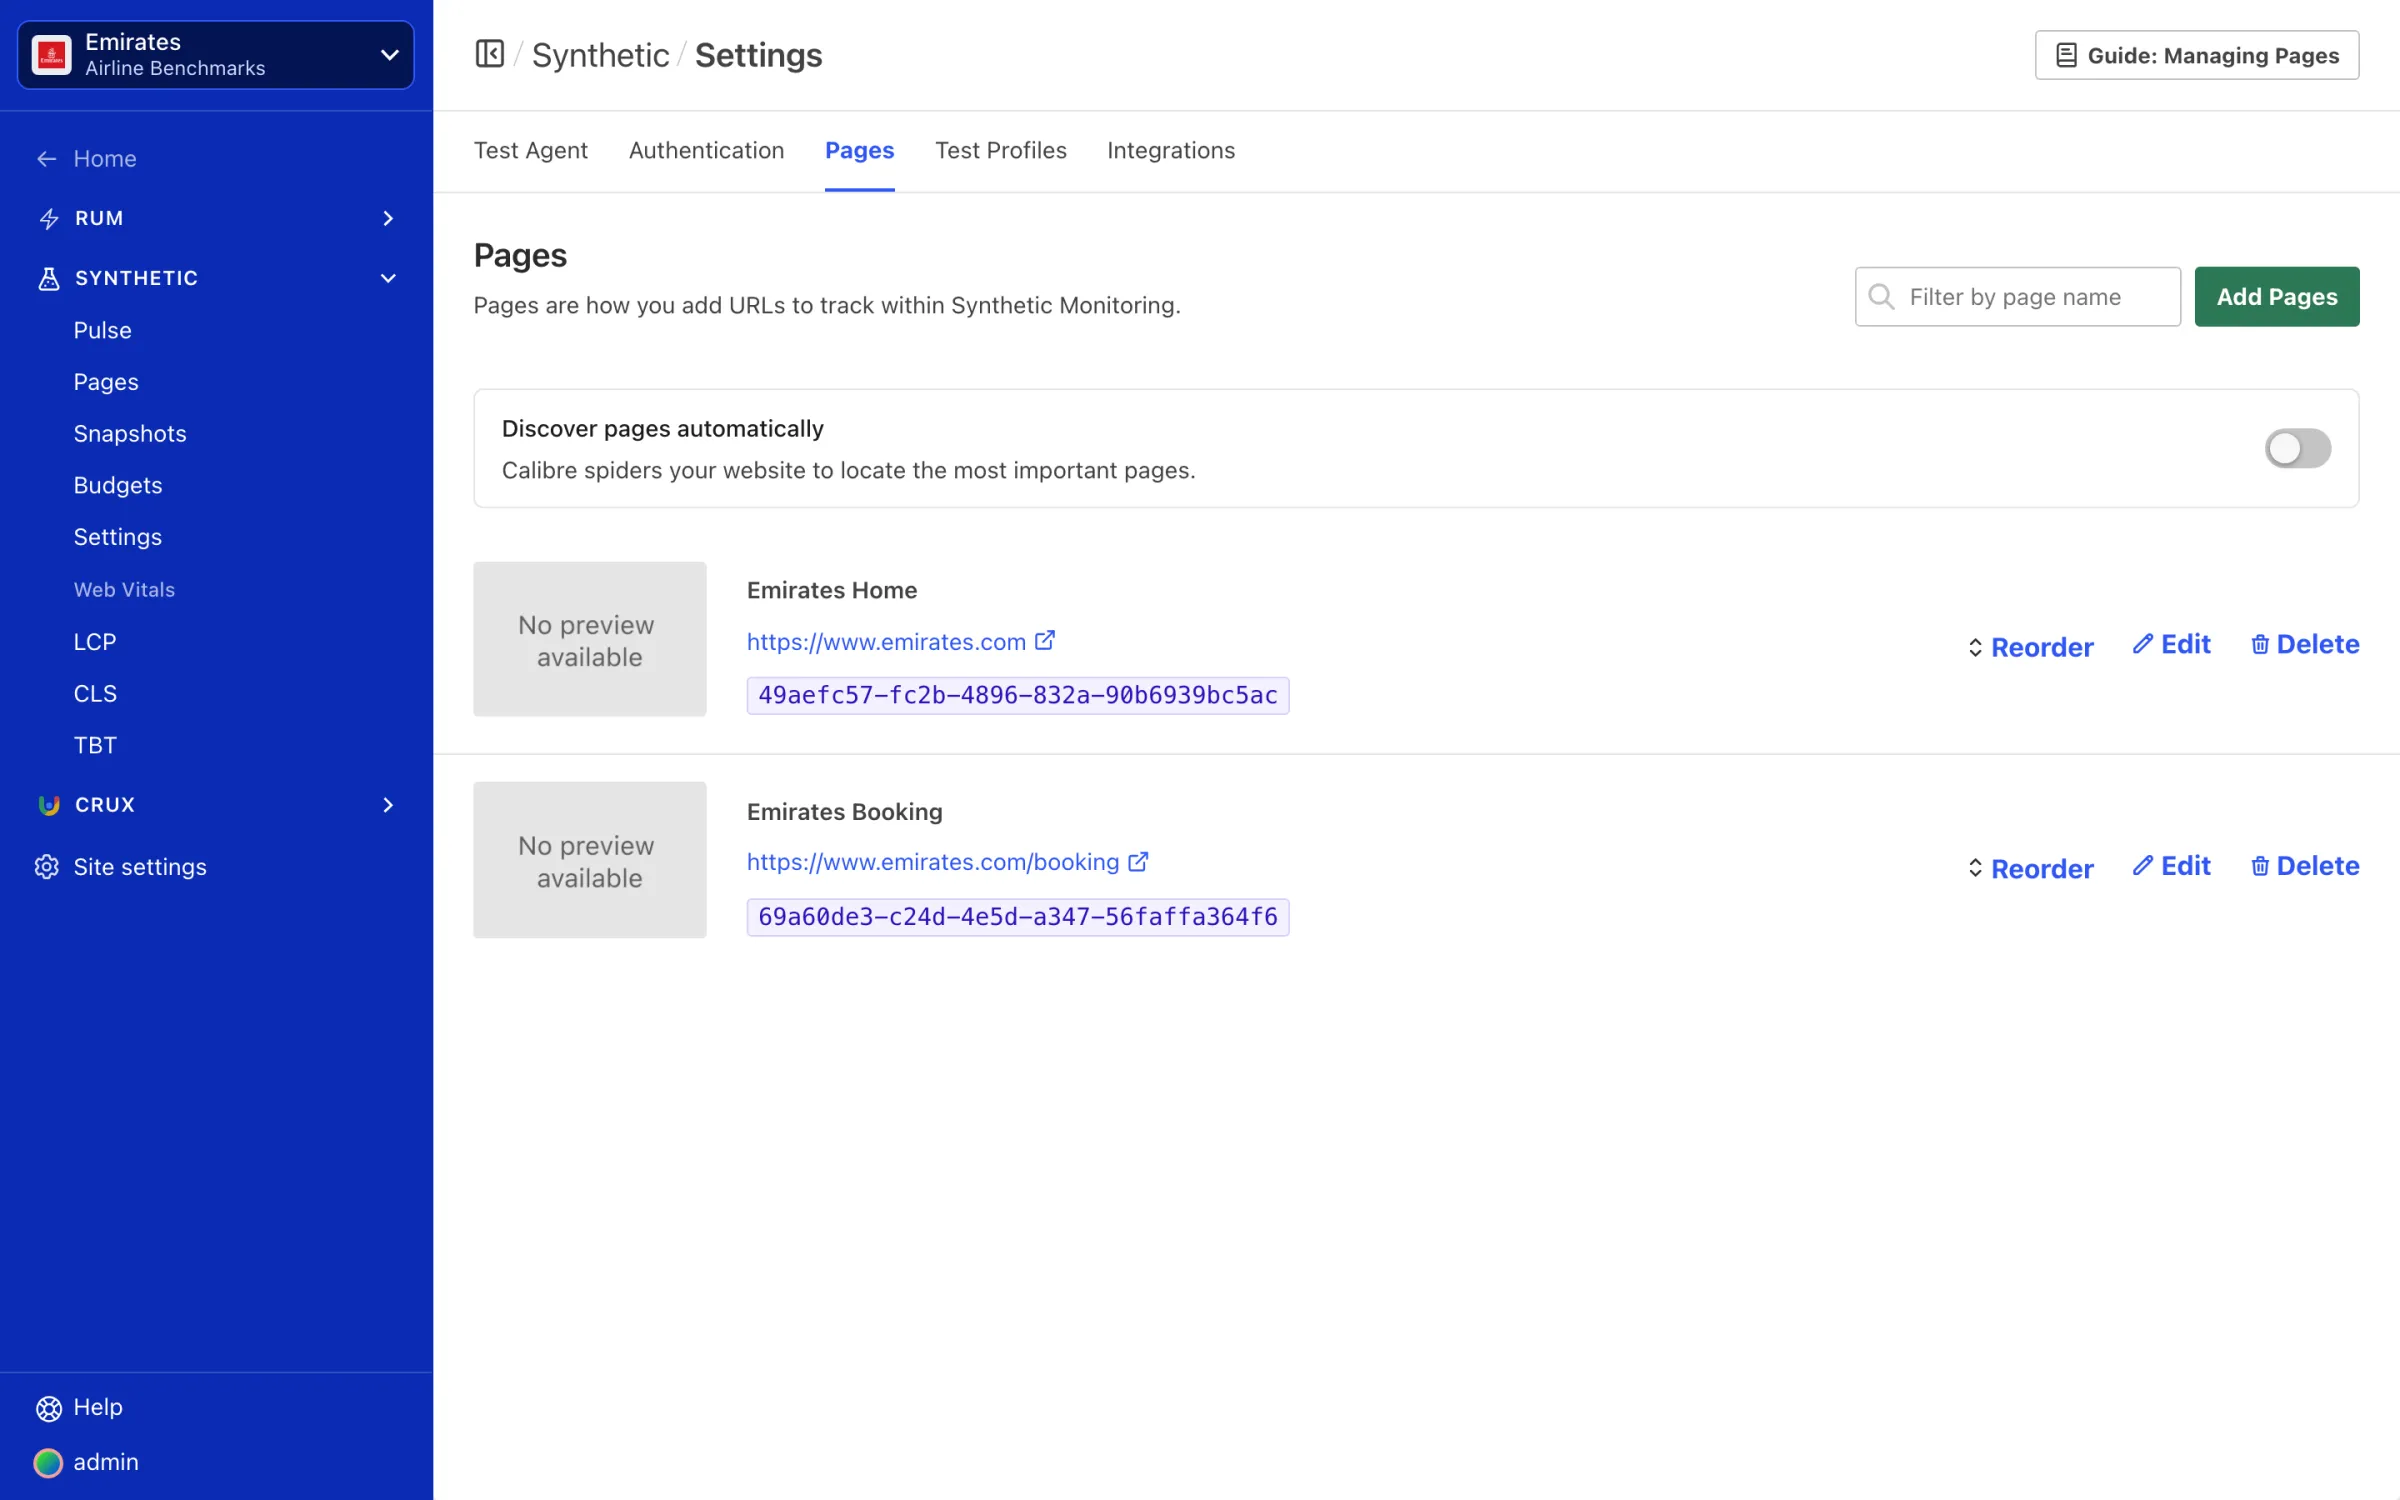Image resolution: width=2400 pixels, height=1500 pixels.
Task: Click the Synthetic flask icon
Action: [x=48, y=278]
